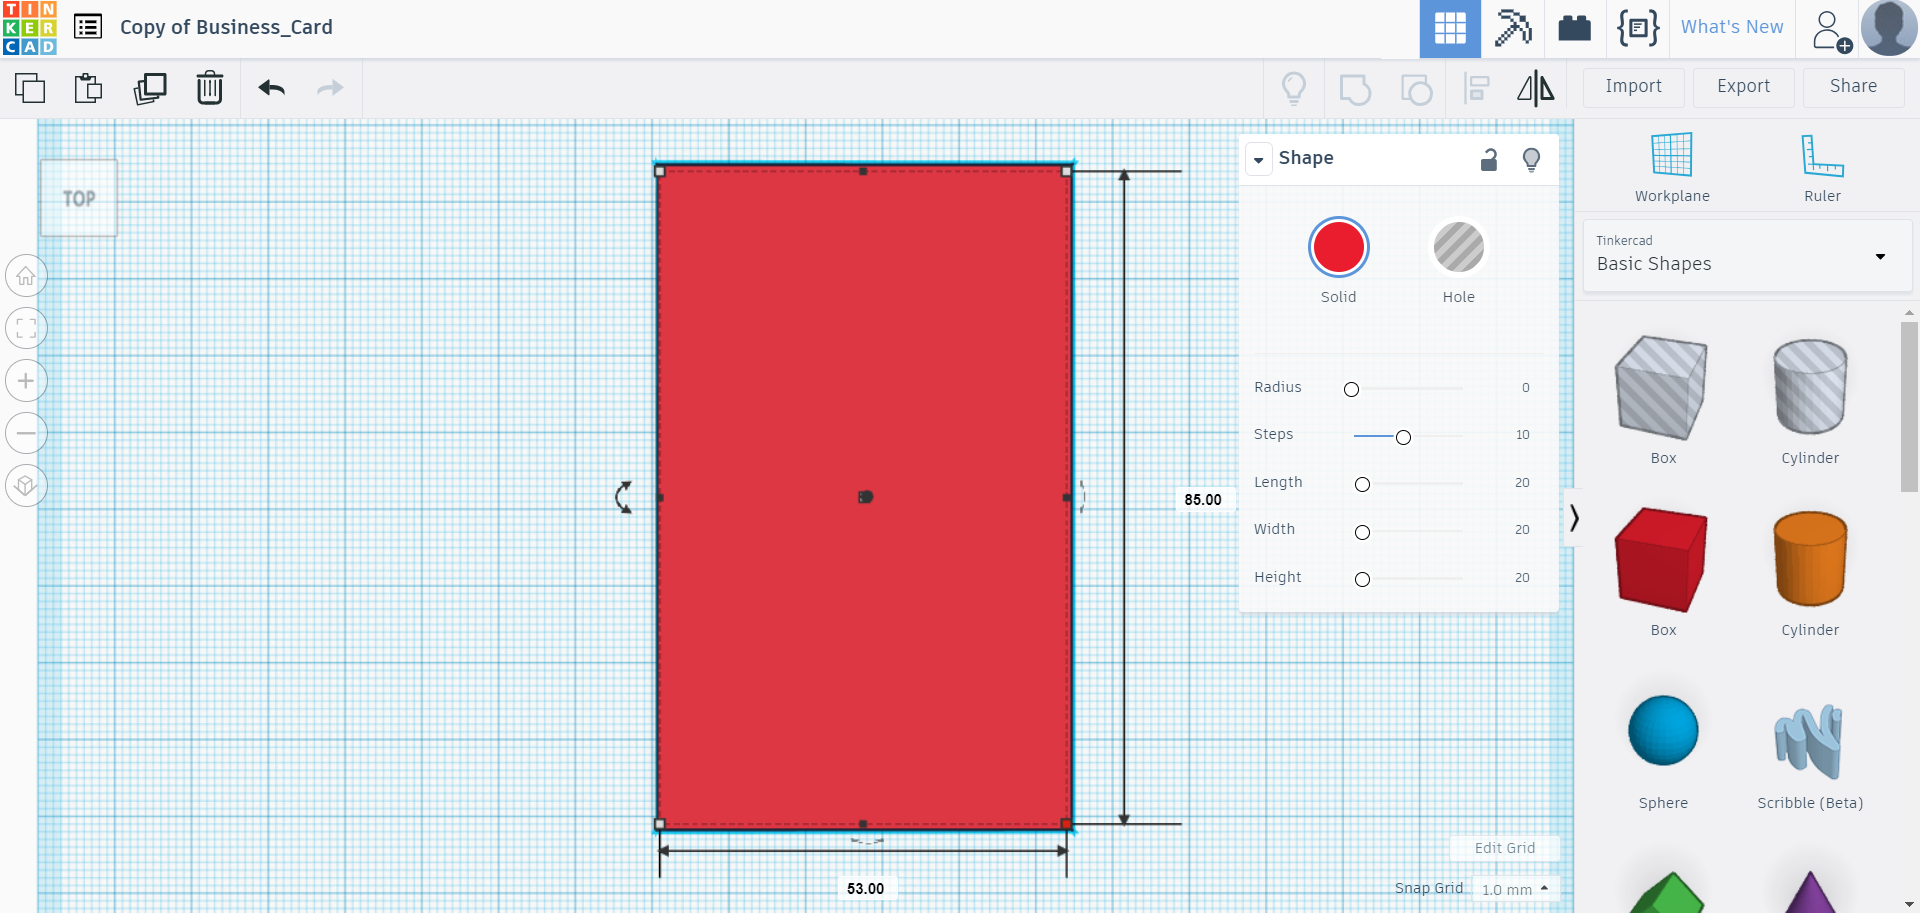Delete selection with trash icon

(210, 88)
